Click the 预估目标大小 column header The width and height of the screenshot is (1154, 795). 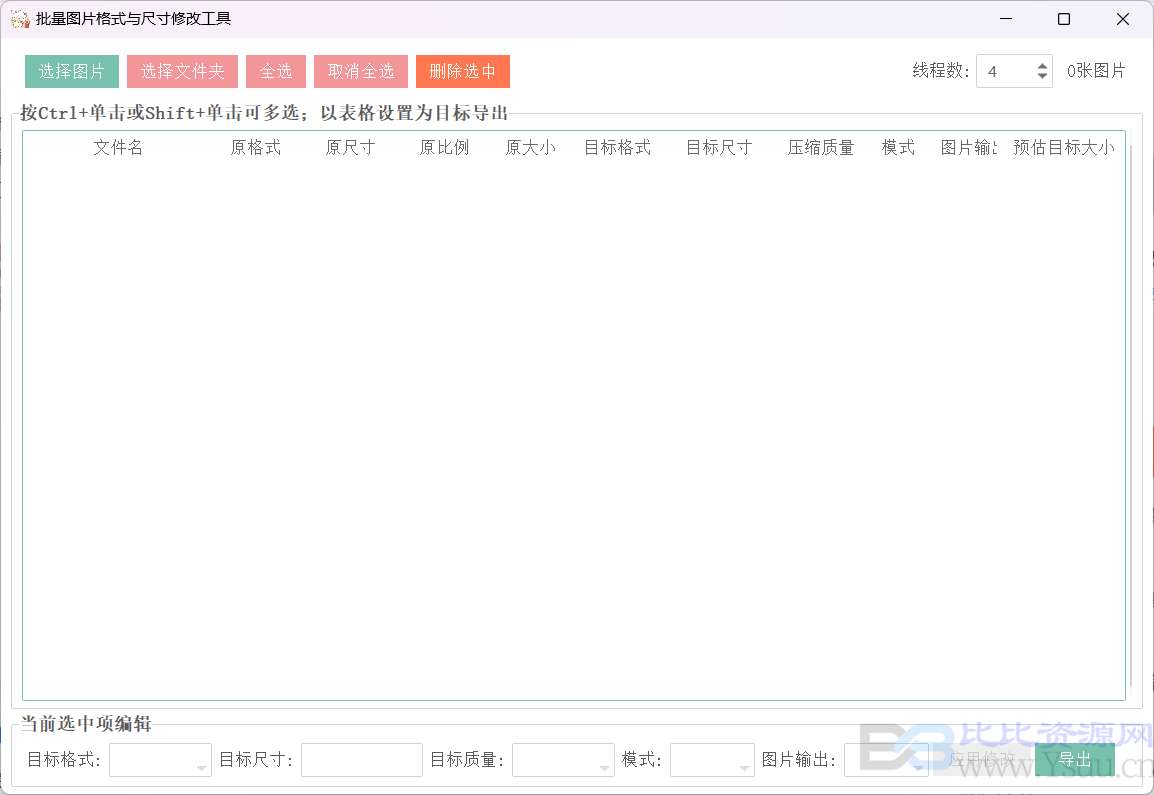(1063, 148)
